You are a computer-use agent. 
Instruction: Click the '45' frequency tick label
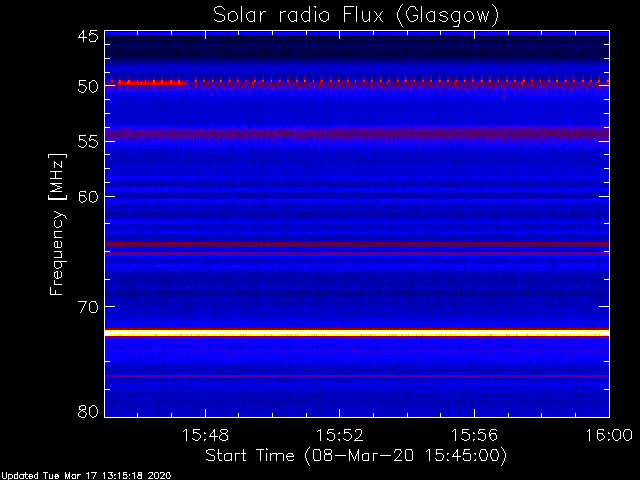click(x=88, y=36)
